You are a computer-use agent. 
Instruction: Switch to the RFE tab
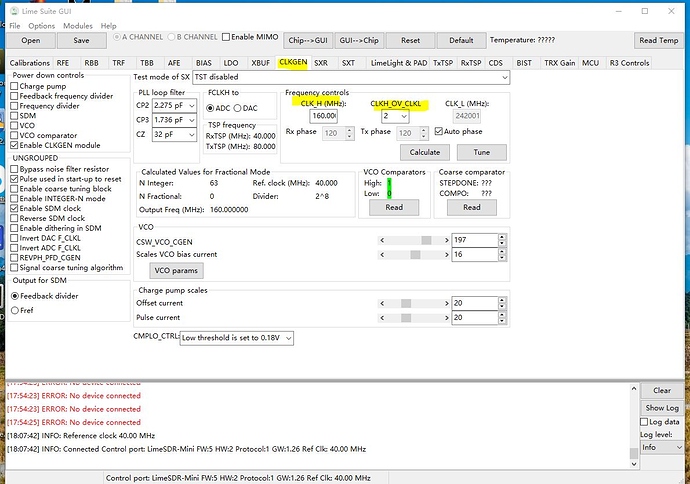(62, 63)
